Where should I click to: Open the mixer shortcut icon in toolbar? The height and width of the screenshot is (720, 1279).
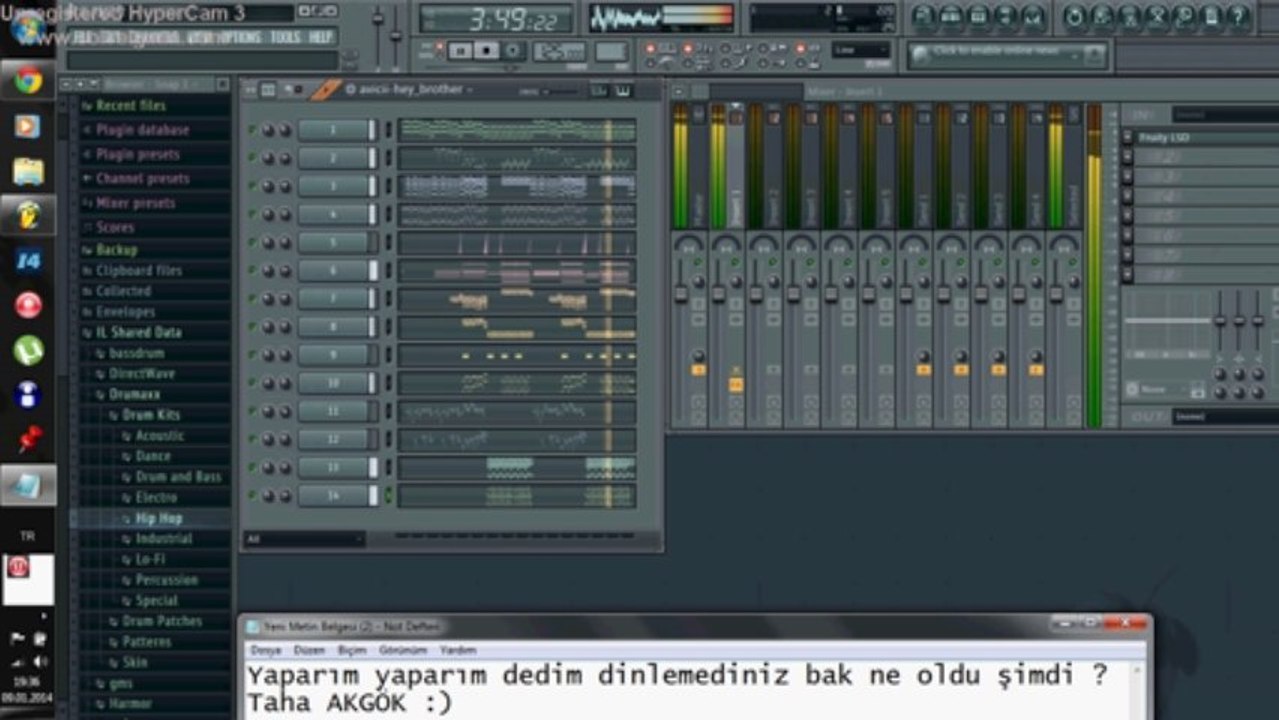coord(1033,17)
